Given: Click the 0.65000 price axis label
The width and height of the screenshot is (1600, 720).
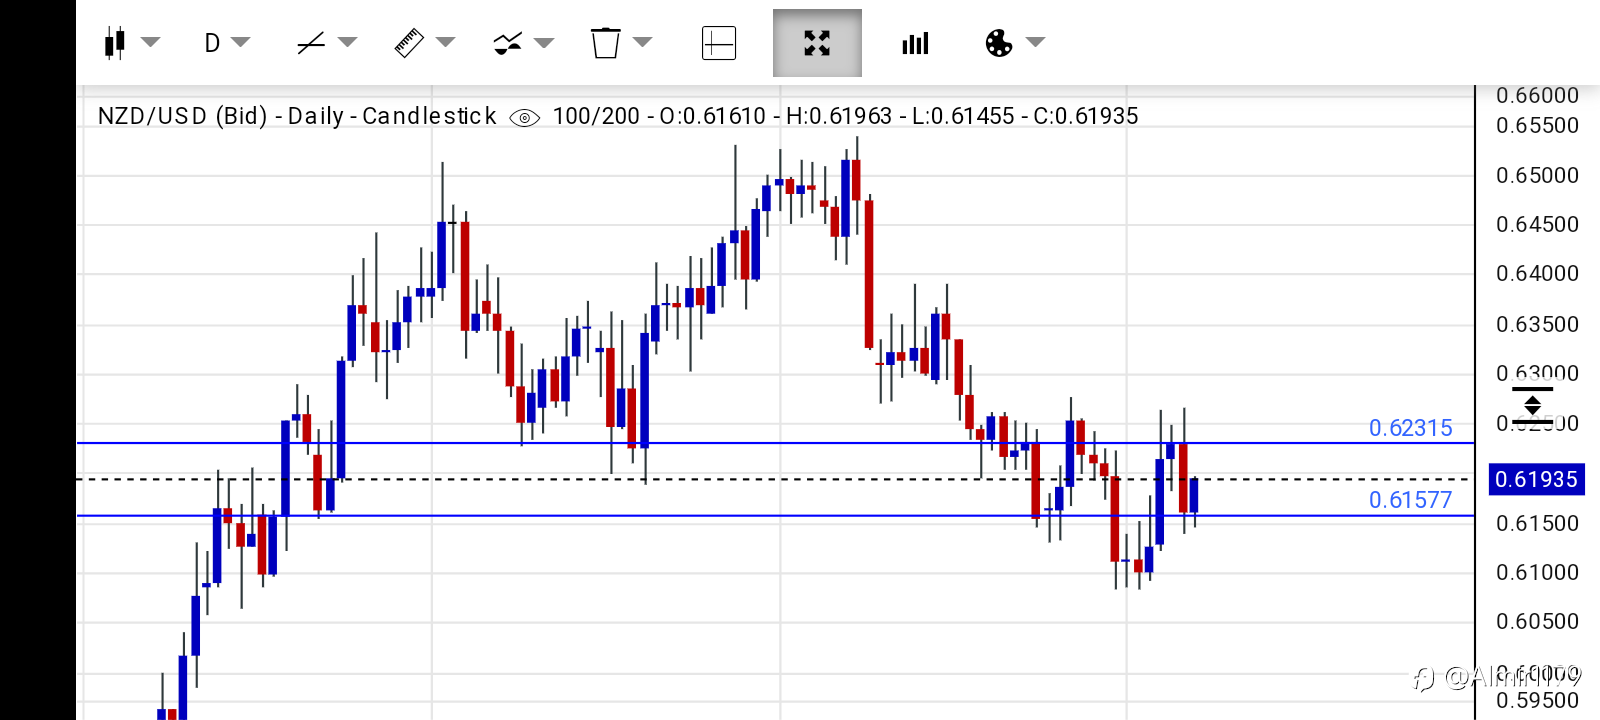Looking at the screenshot, I should (1537, 175).
